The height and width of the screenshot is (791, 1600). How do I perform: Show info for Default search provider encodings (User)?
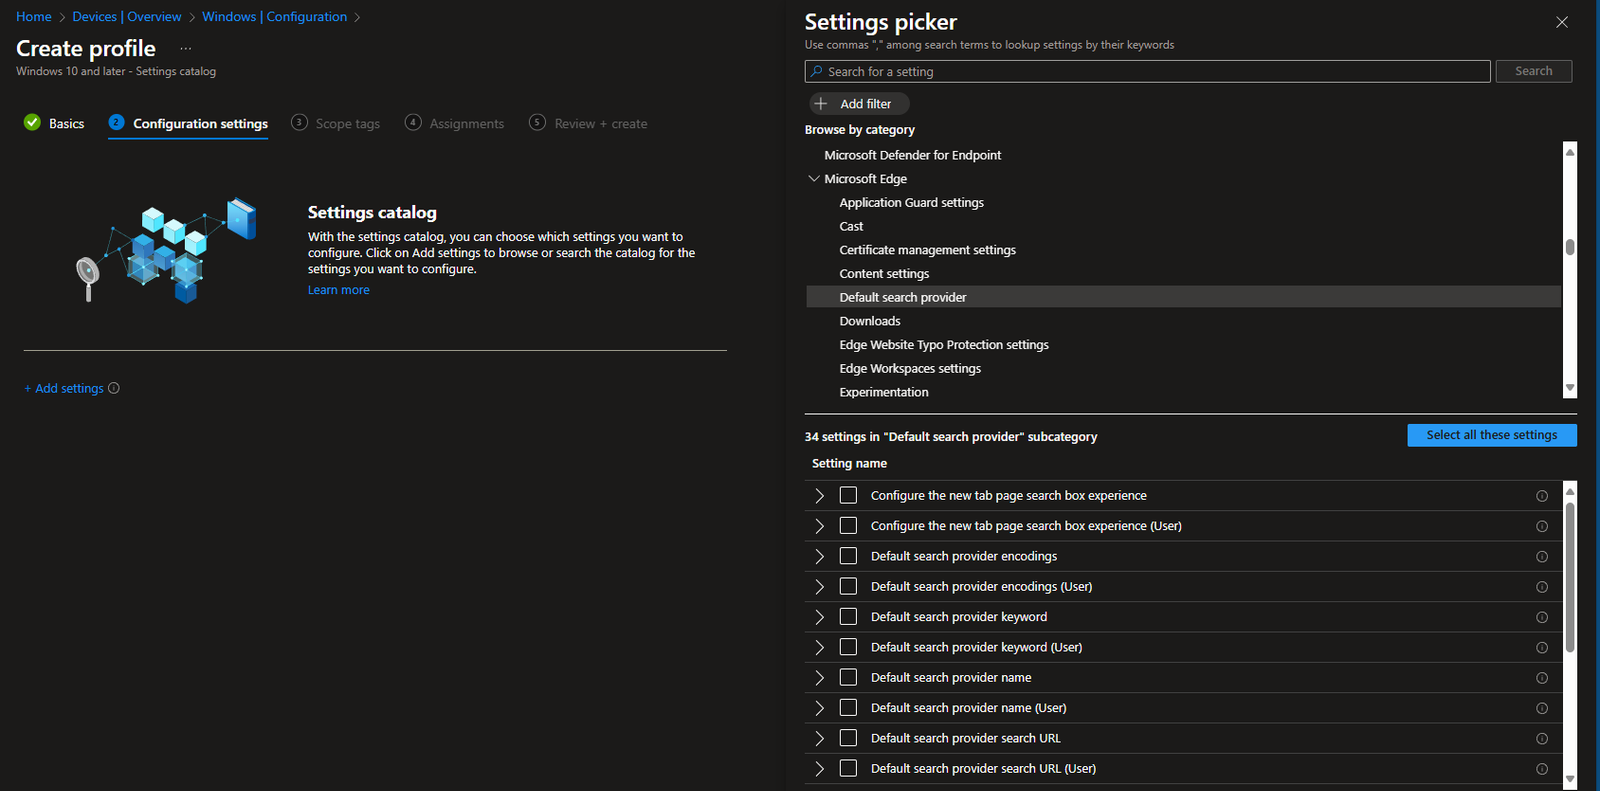(x=1542, y=587)
